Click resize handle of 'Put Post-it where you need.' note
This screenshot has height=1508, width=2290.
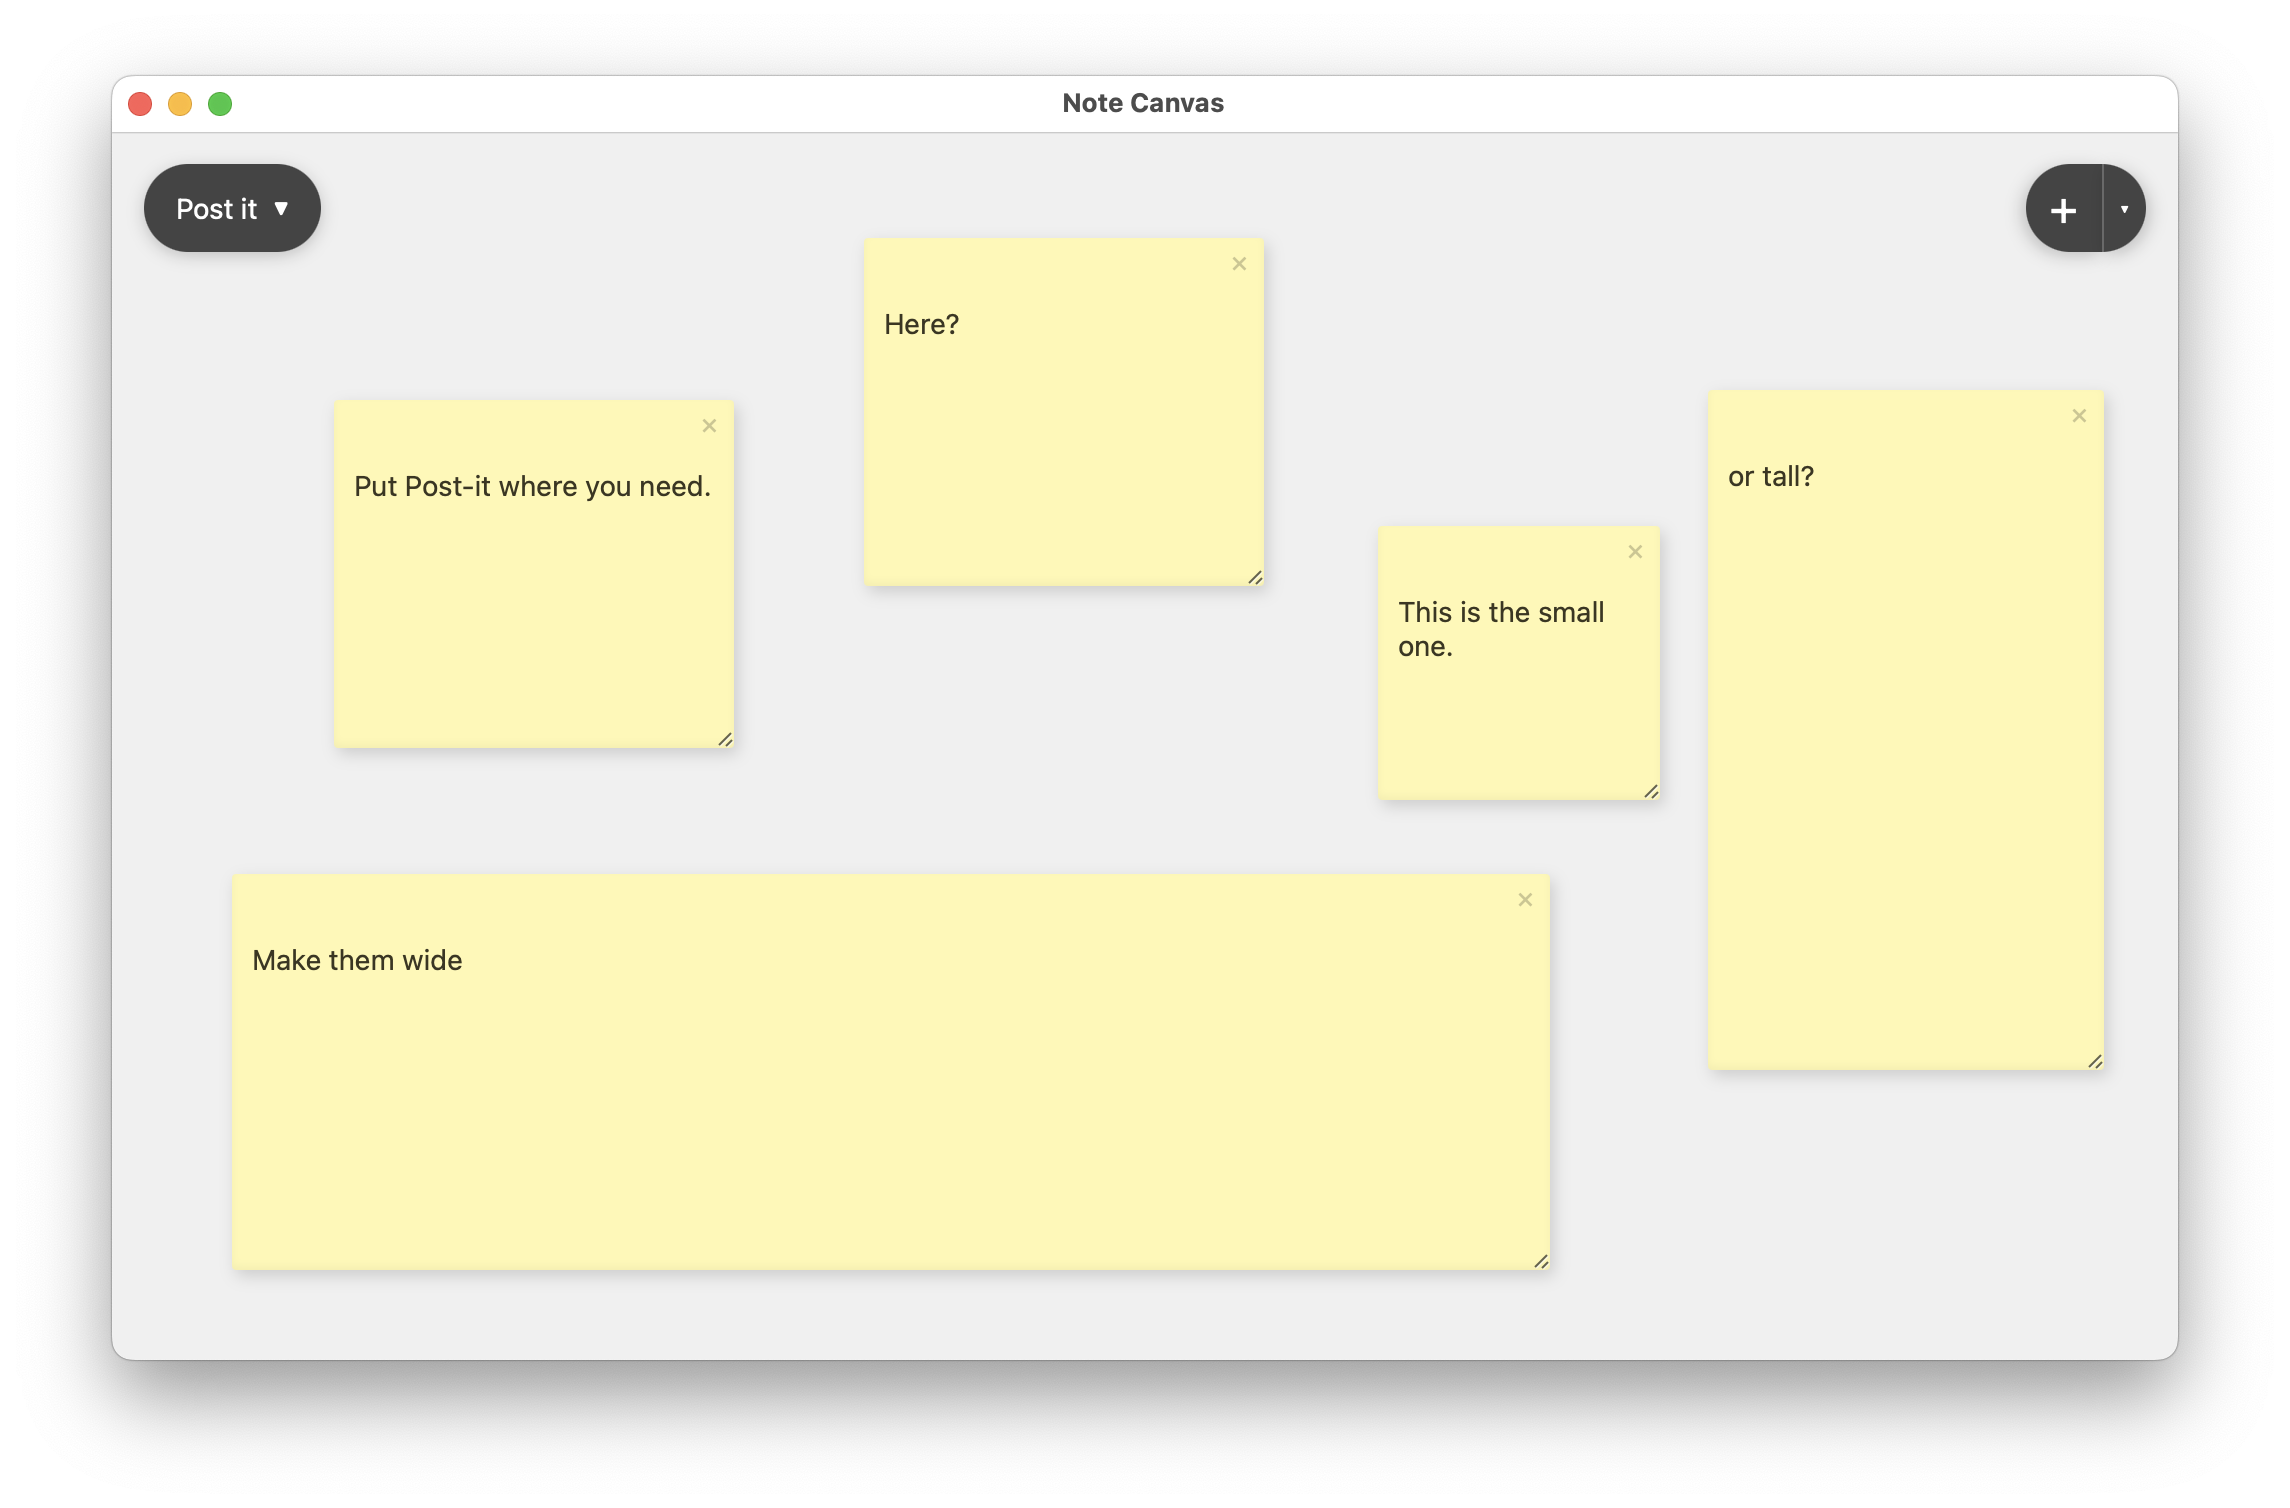coord(725,739)
